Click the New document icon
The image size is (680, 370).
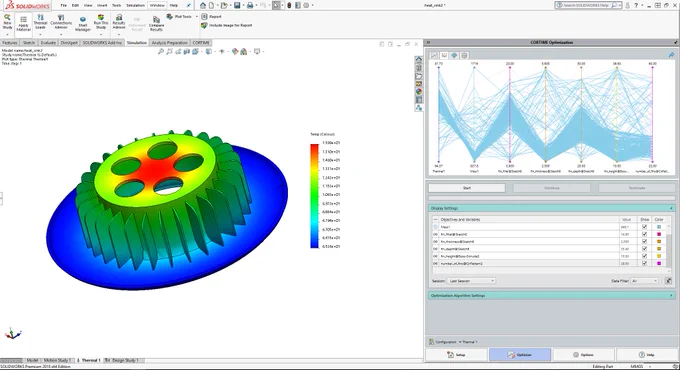tap(211, 5)
